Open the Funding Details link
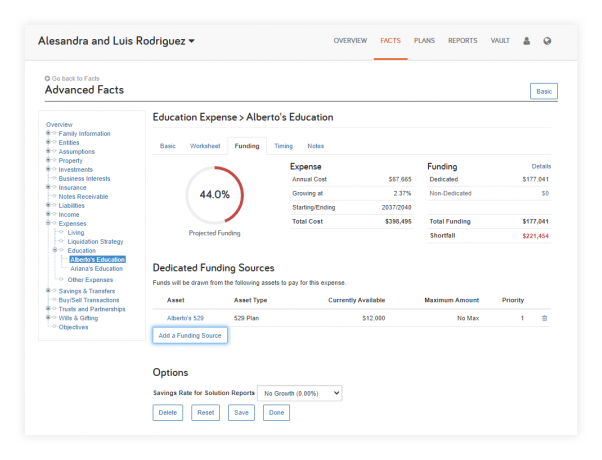The height and width of the screenshot is (460, 602). [541, 166]
